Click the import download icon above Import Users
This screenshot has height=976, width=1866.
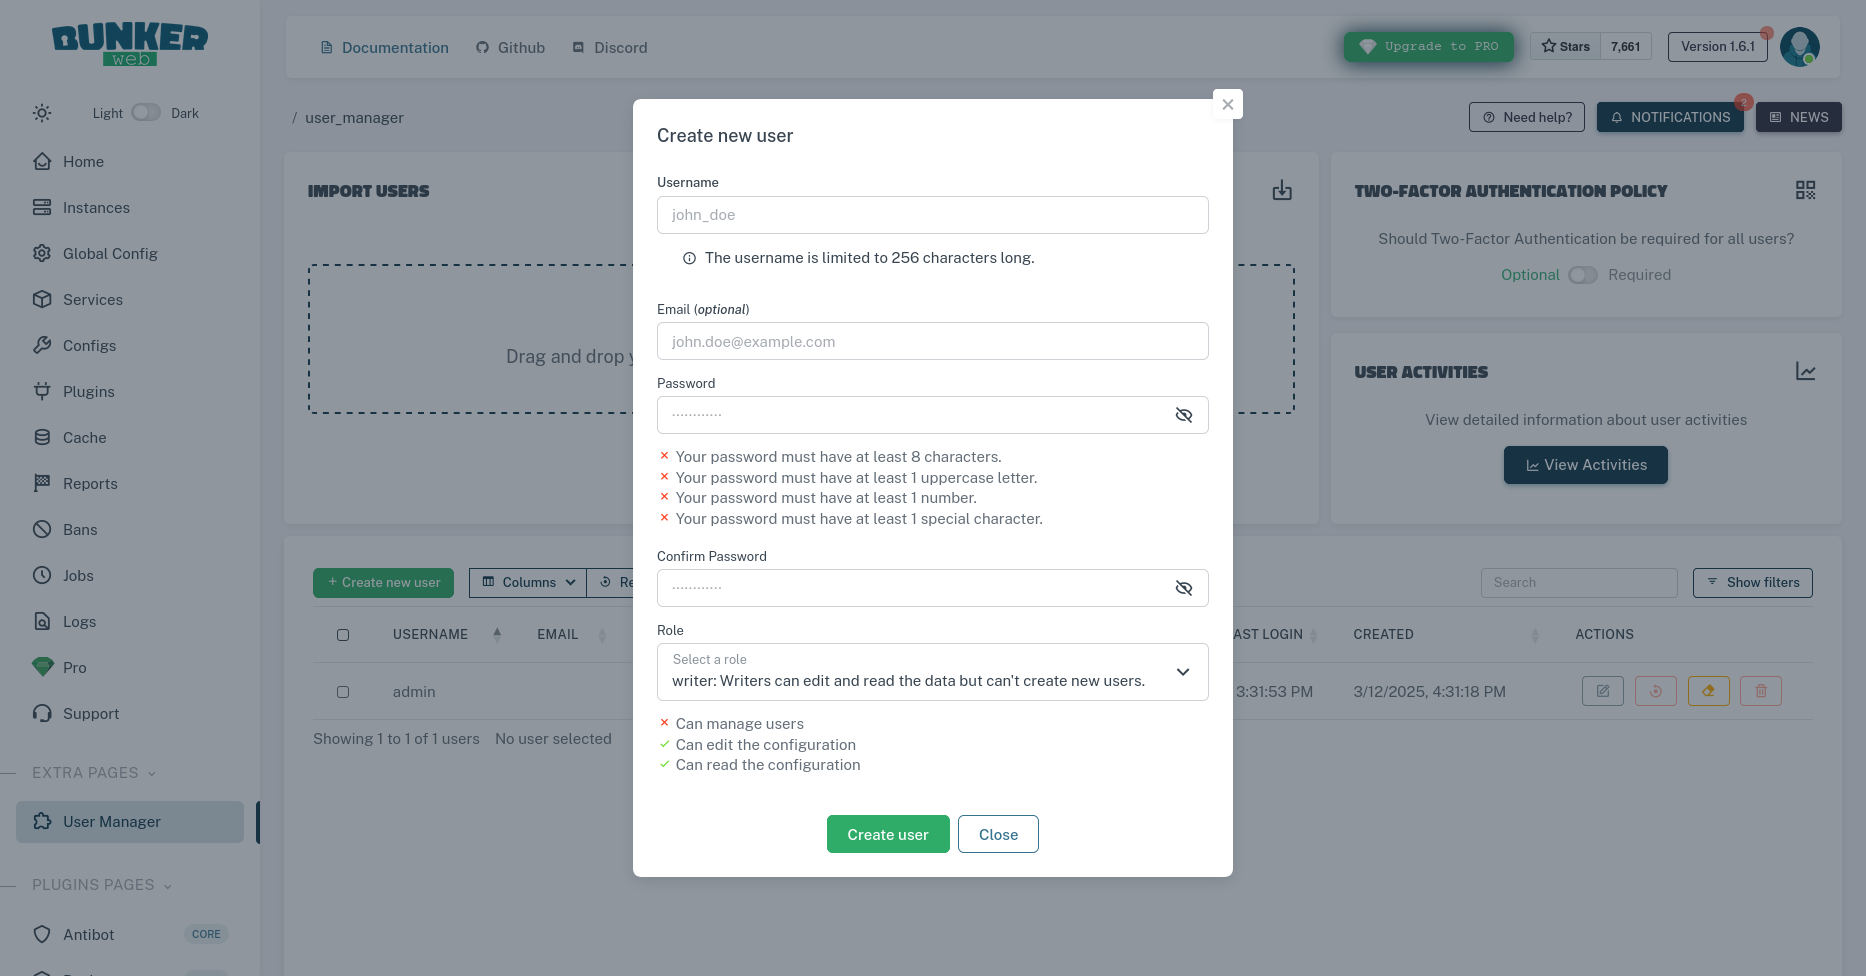tap(1282, 190)
